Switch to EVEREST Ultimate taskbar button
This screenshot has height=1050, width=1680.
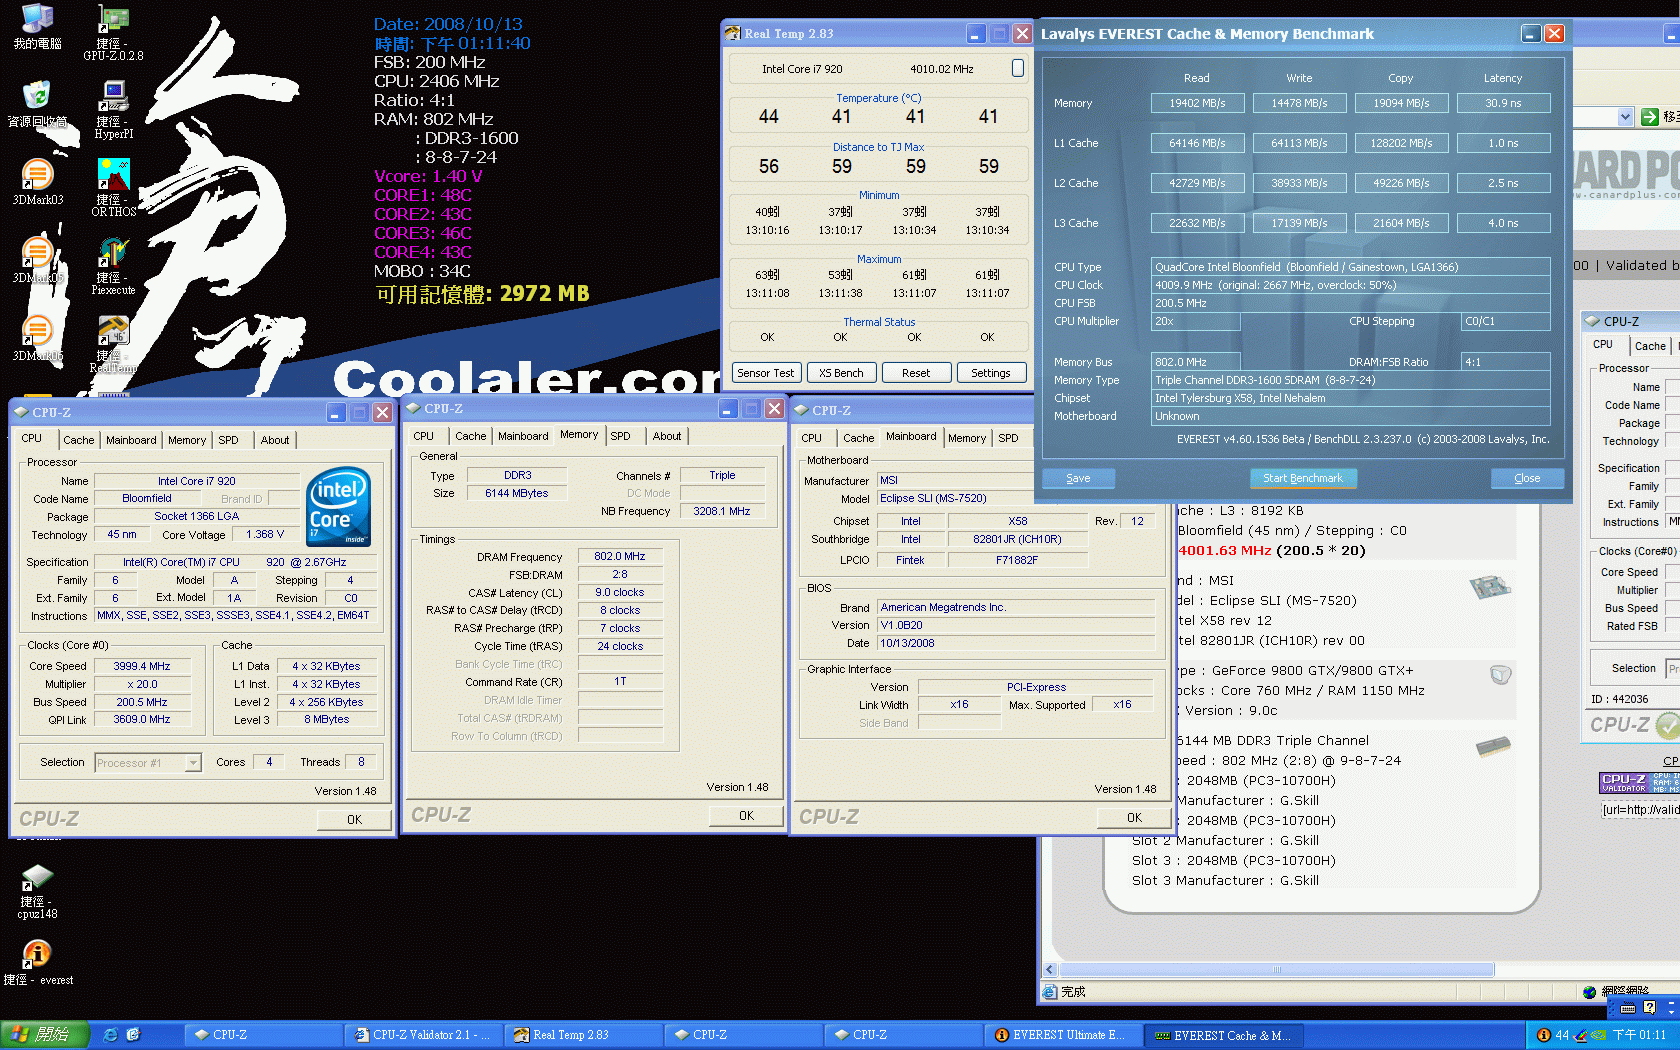[x=1063, y=1035]
